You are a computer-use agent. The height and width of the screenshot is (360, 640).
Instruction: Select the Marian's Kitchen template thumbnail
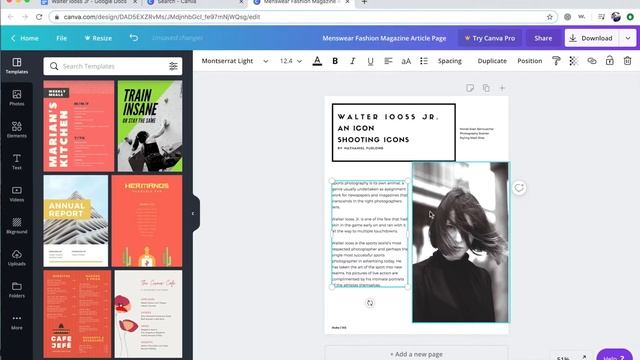[79, 126]
